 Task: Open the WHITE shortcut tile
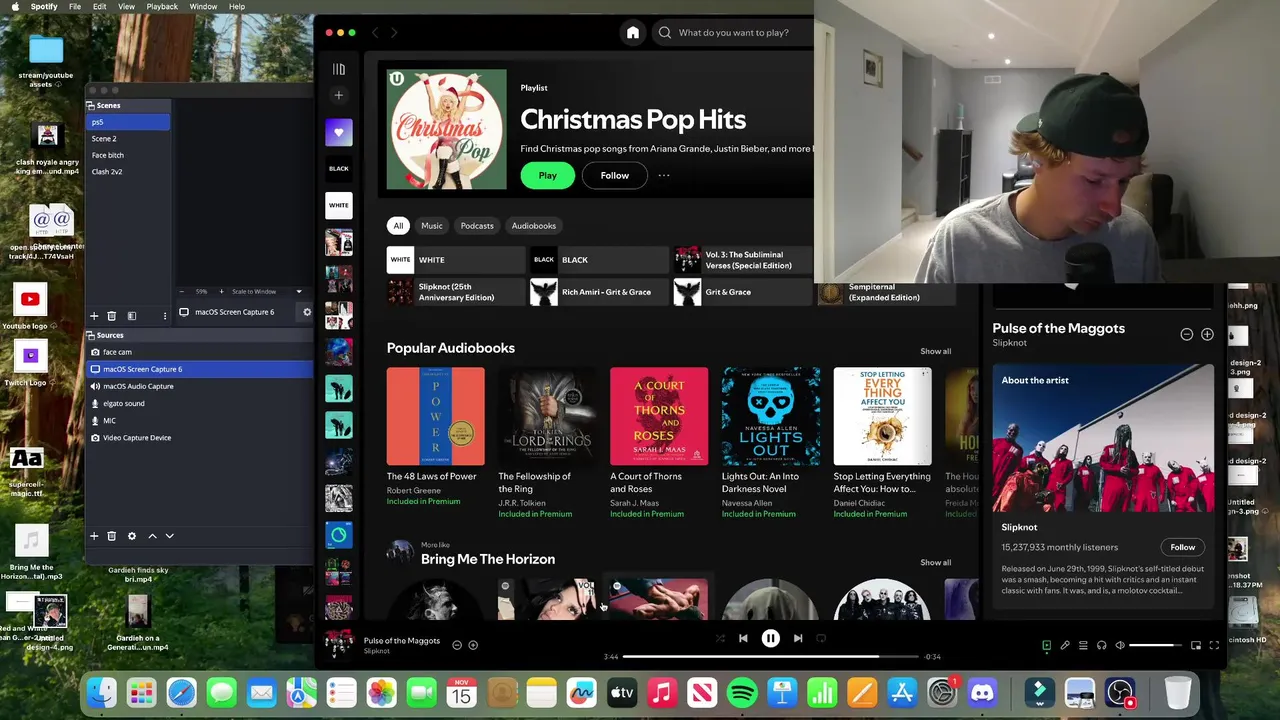click(x=456, y=260)
